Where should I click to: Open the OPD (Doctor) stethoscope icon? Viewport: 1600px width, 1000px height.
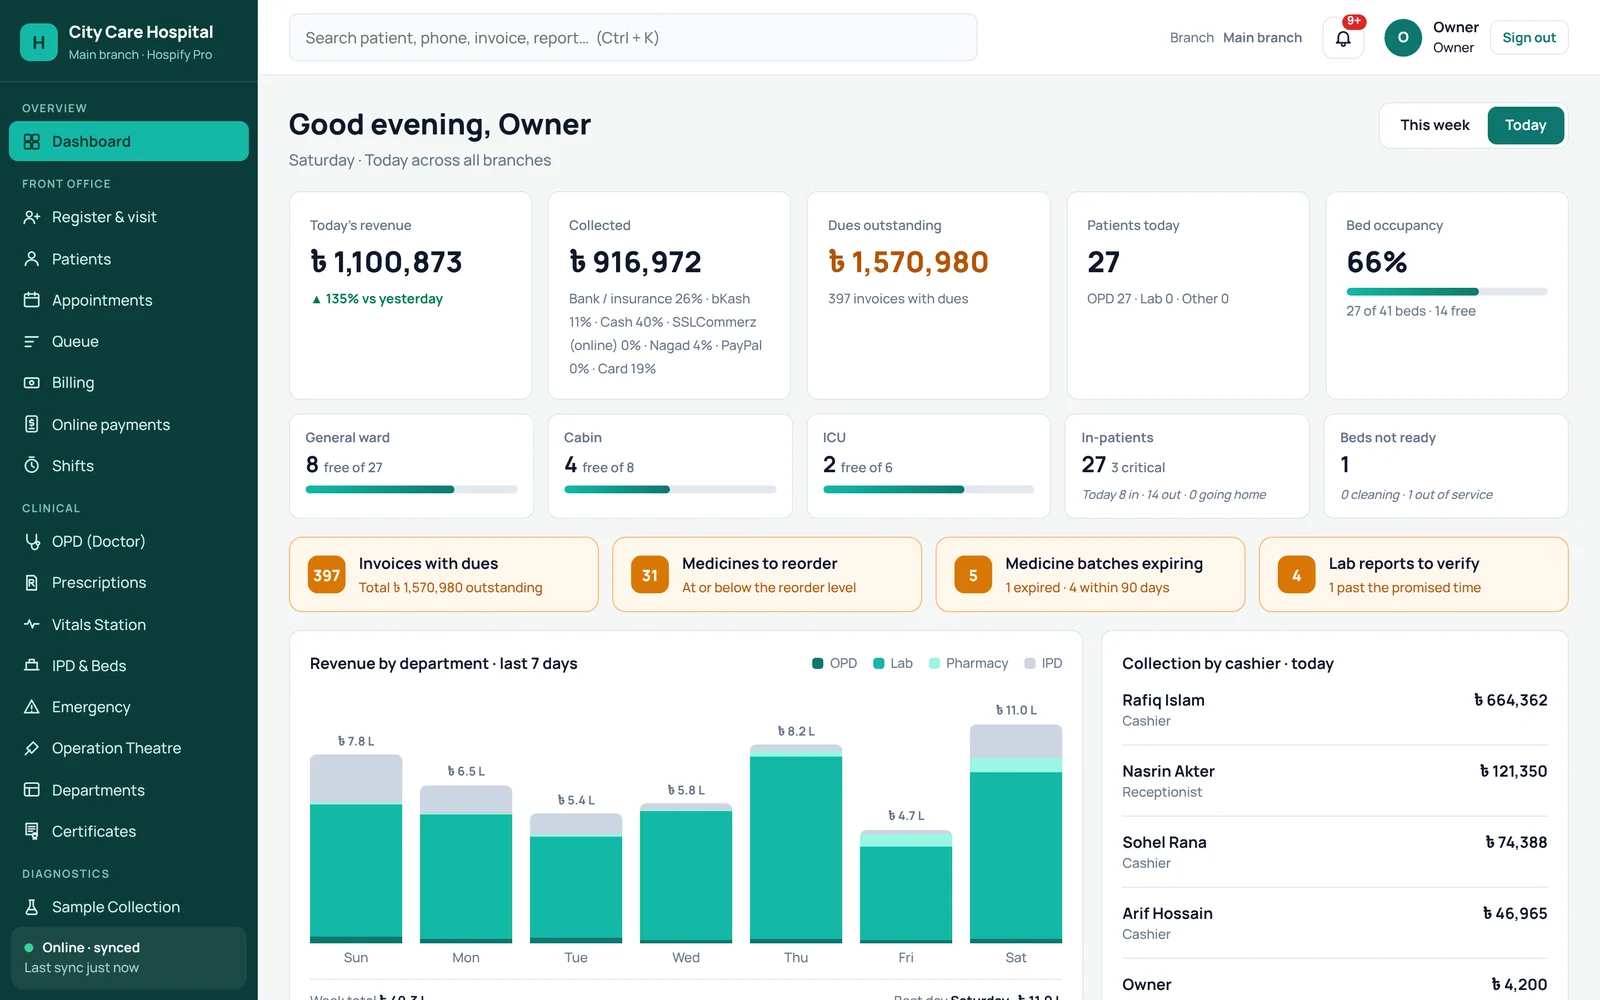(32, 541)
